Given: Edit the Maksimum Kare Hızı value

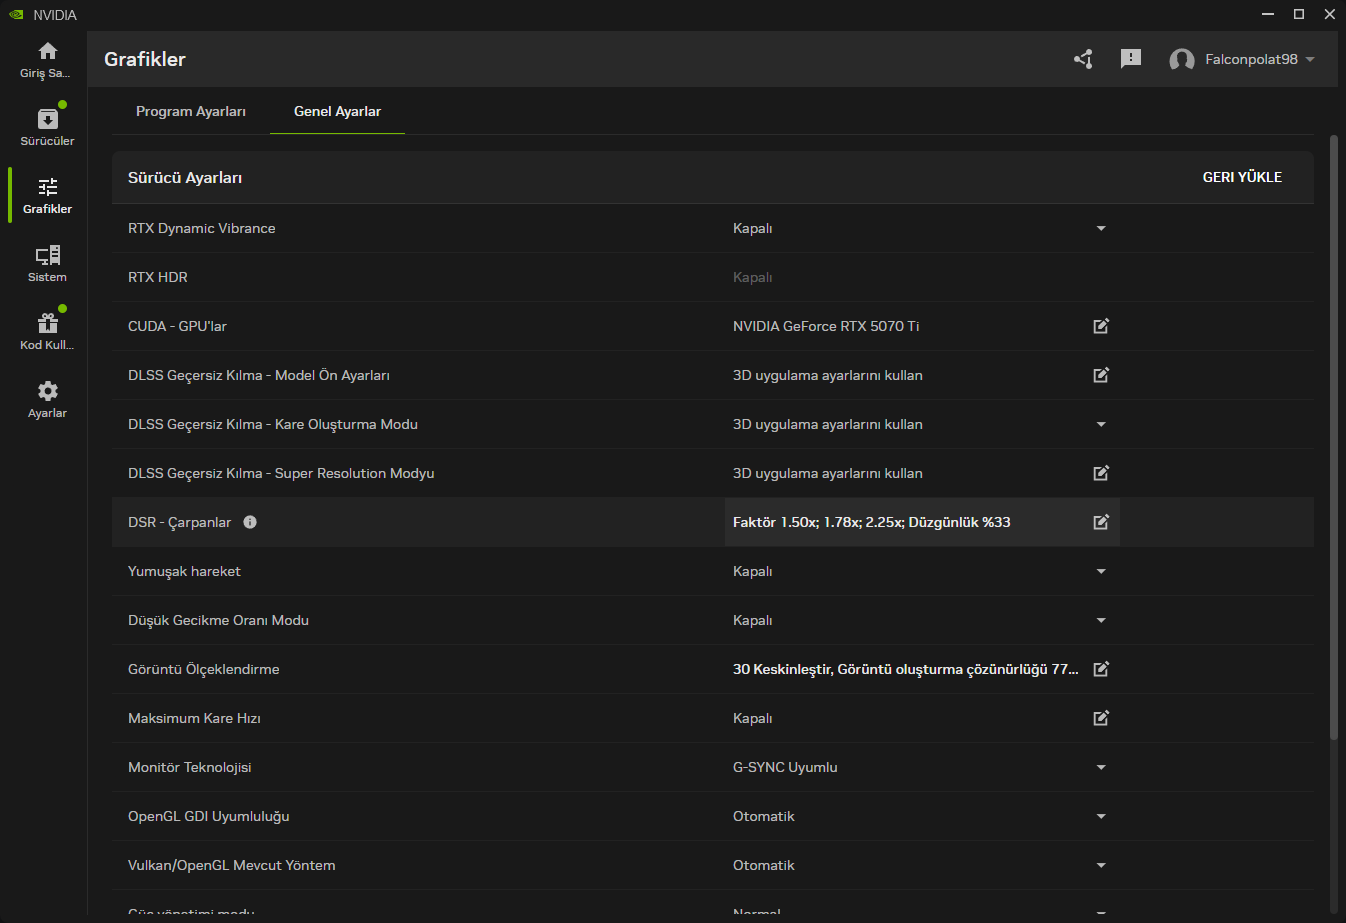Looking at the screenshot, I should [1101, 718].
